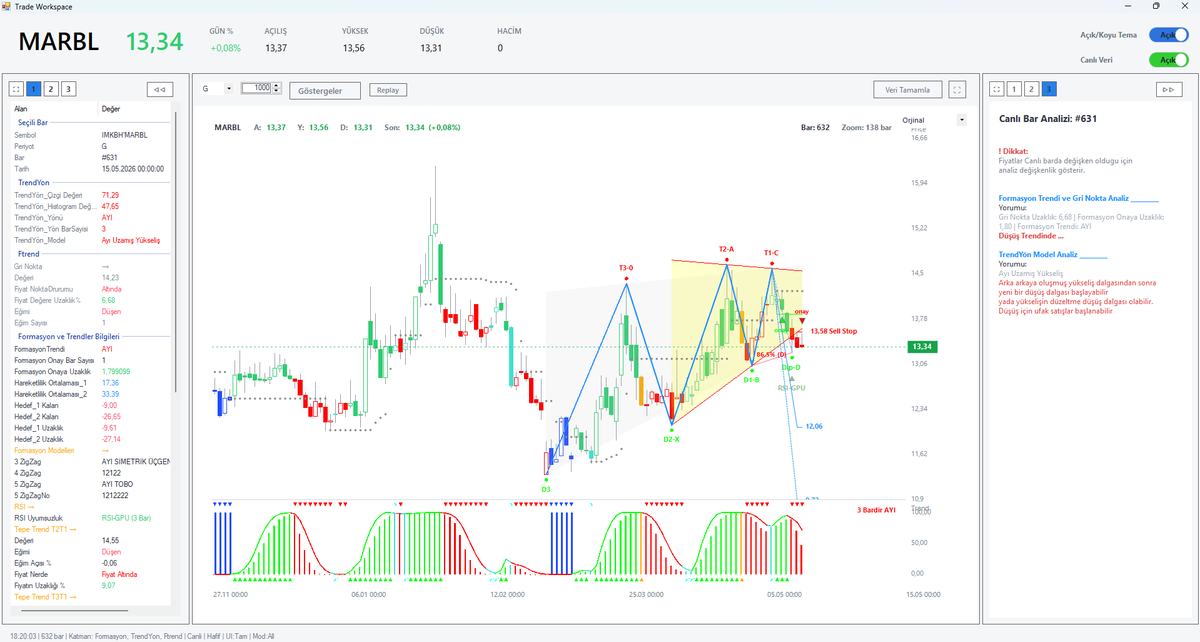Viewport: 1200px width, 642px height.
Task: Toggle the Canlı Veri switch
Action: click(x=1168, y=60)
